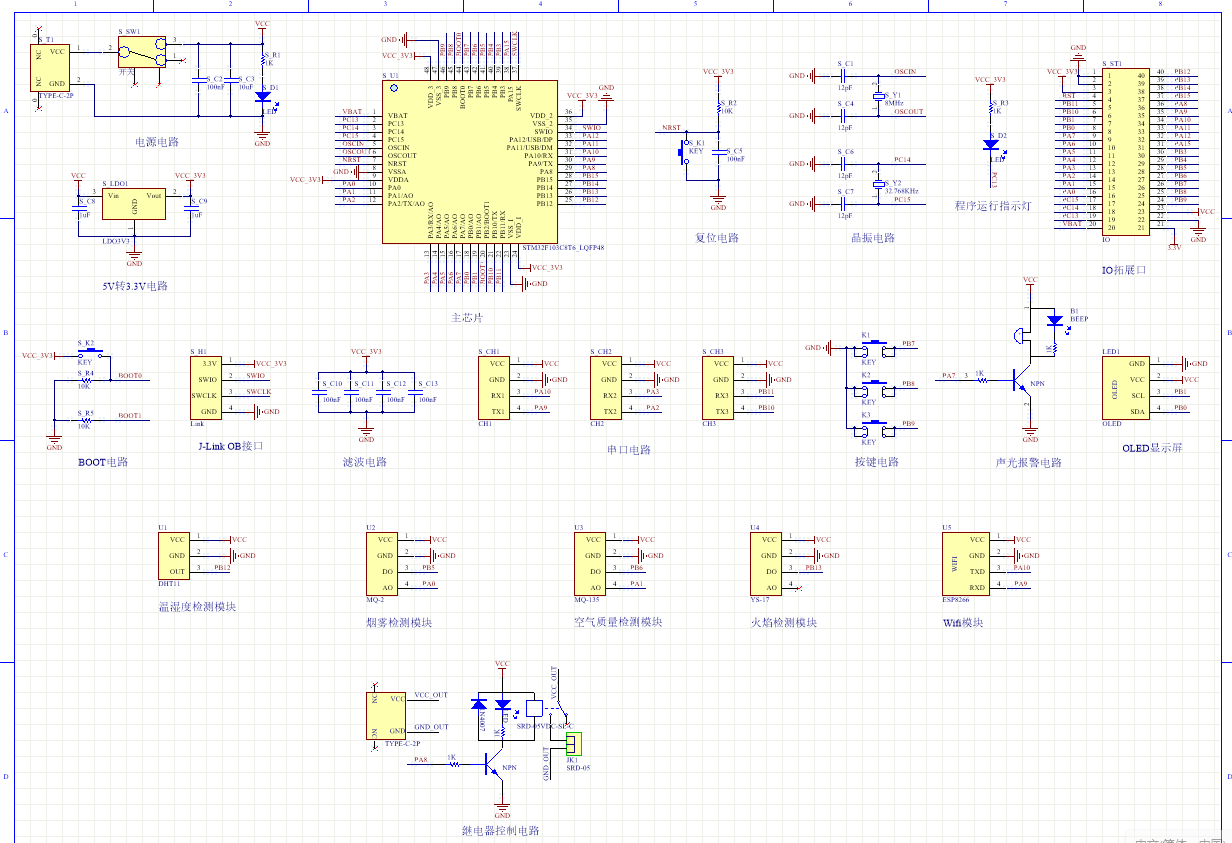This screenshot has width=1232, height=843.
Task: Select the U5 ESP8266 WIFI module
Action: (x=966, y=564)
